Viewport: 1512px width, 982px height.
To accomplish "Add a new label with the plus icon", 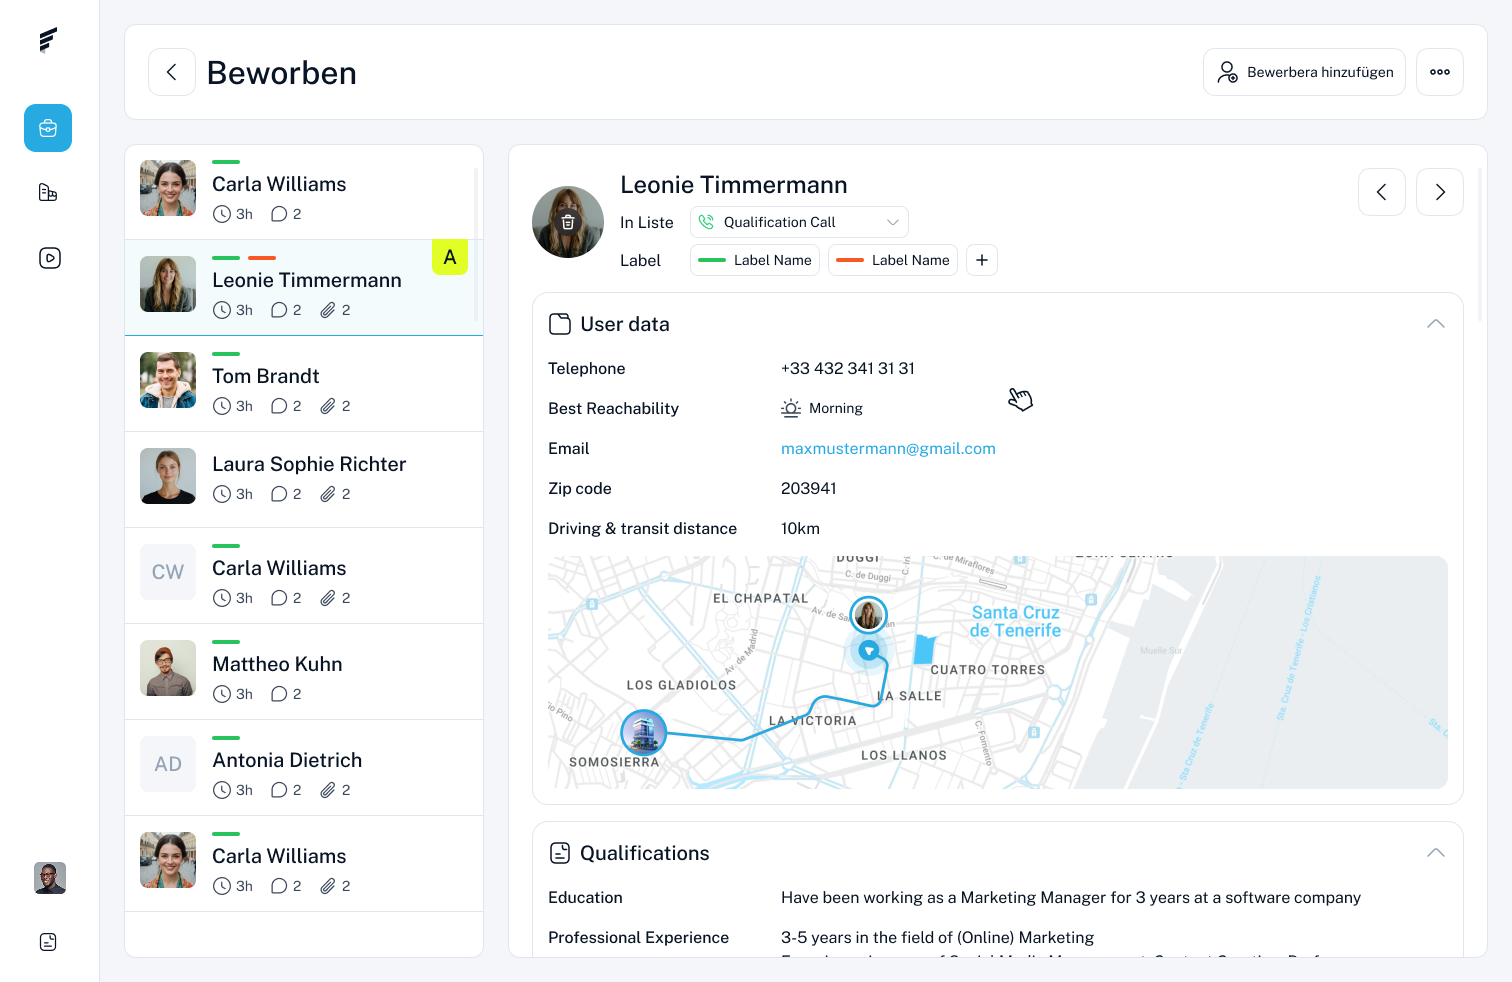I will pos(982,260).
